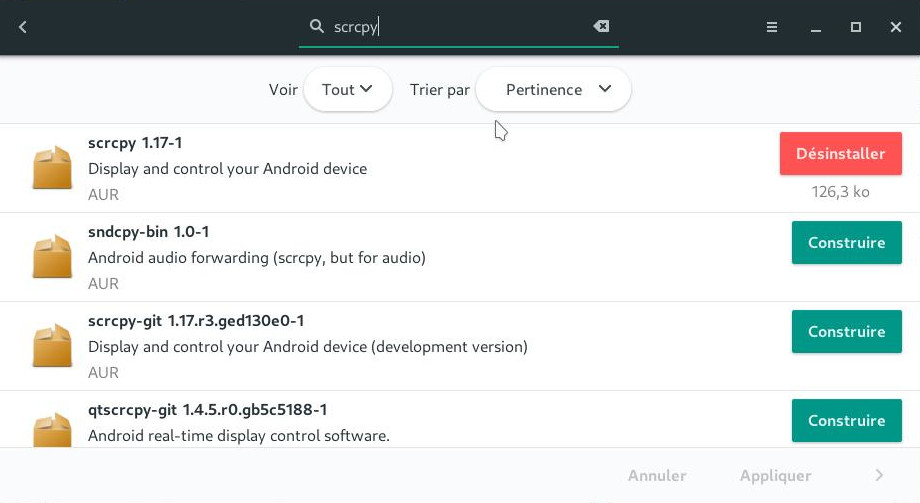Click "Android real-time display control software" text
This screenshot has height=503, width=920.
click(x=239, y=436)
